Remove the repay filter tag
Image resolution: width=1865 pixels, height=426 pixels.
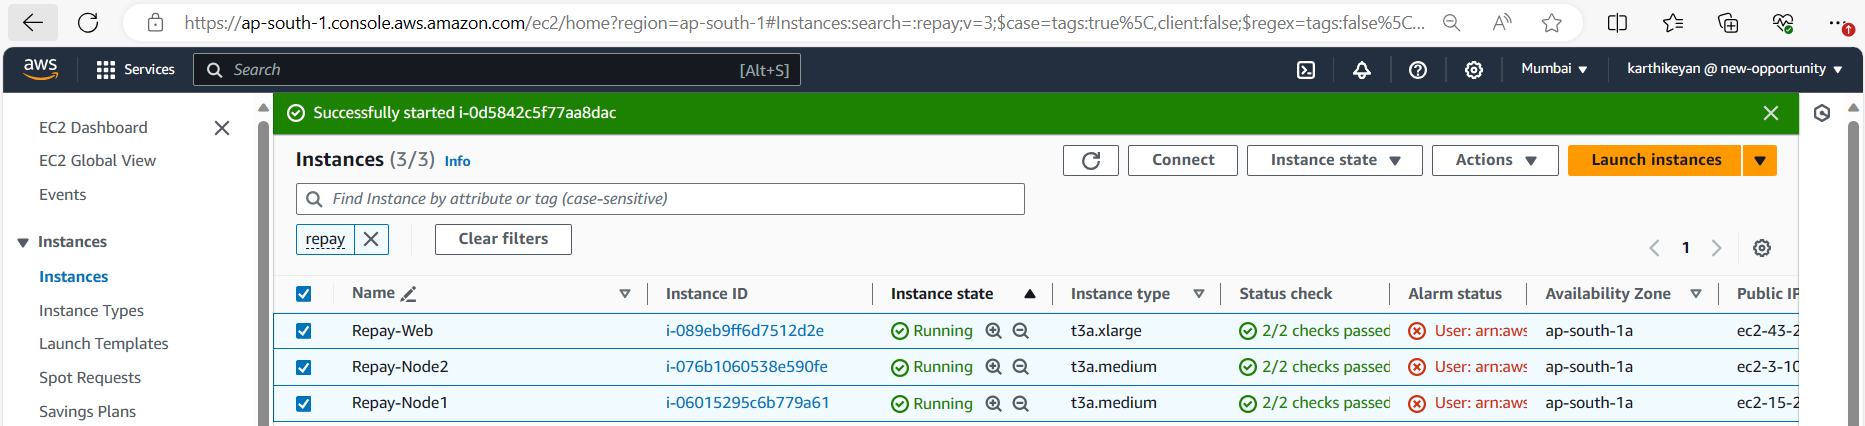(x=371, y=239)
